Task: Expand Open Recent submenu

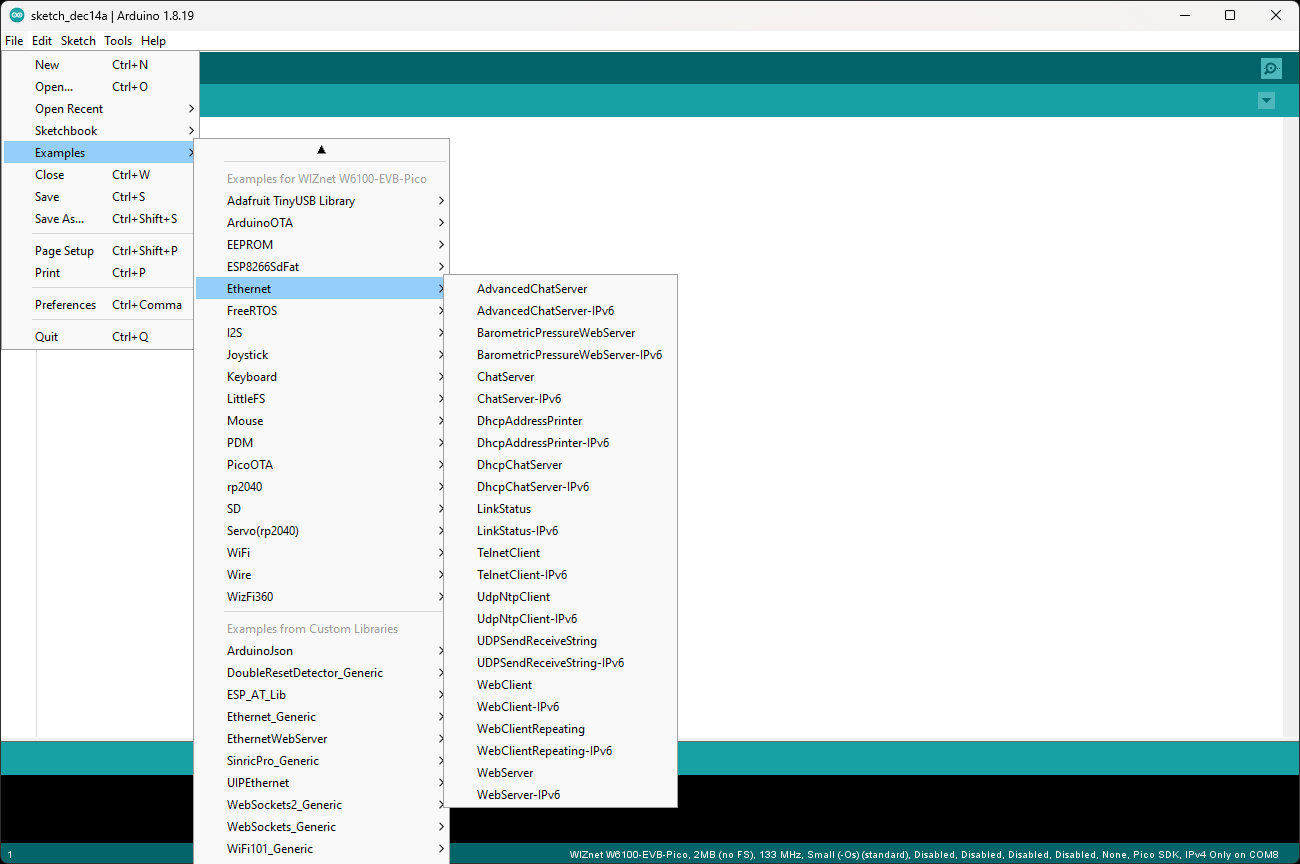Action: coord(100,109)
